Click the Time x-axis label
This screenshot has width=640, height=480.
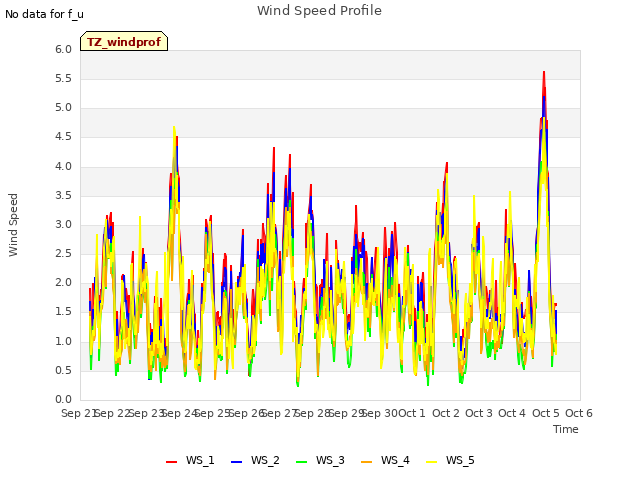coord(566,429)
